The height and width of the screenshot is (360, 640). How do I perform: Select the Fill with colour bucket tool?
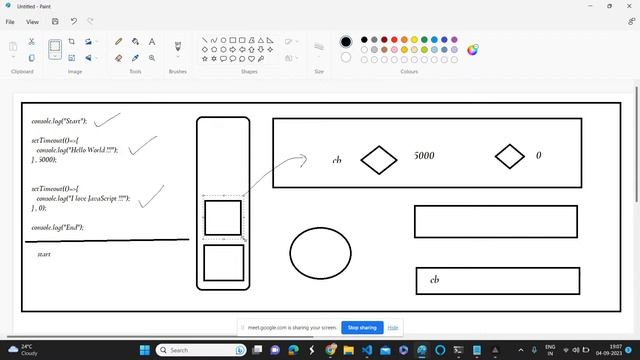pyautogui.click(x=135, y=42)
